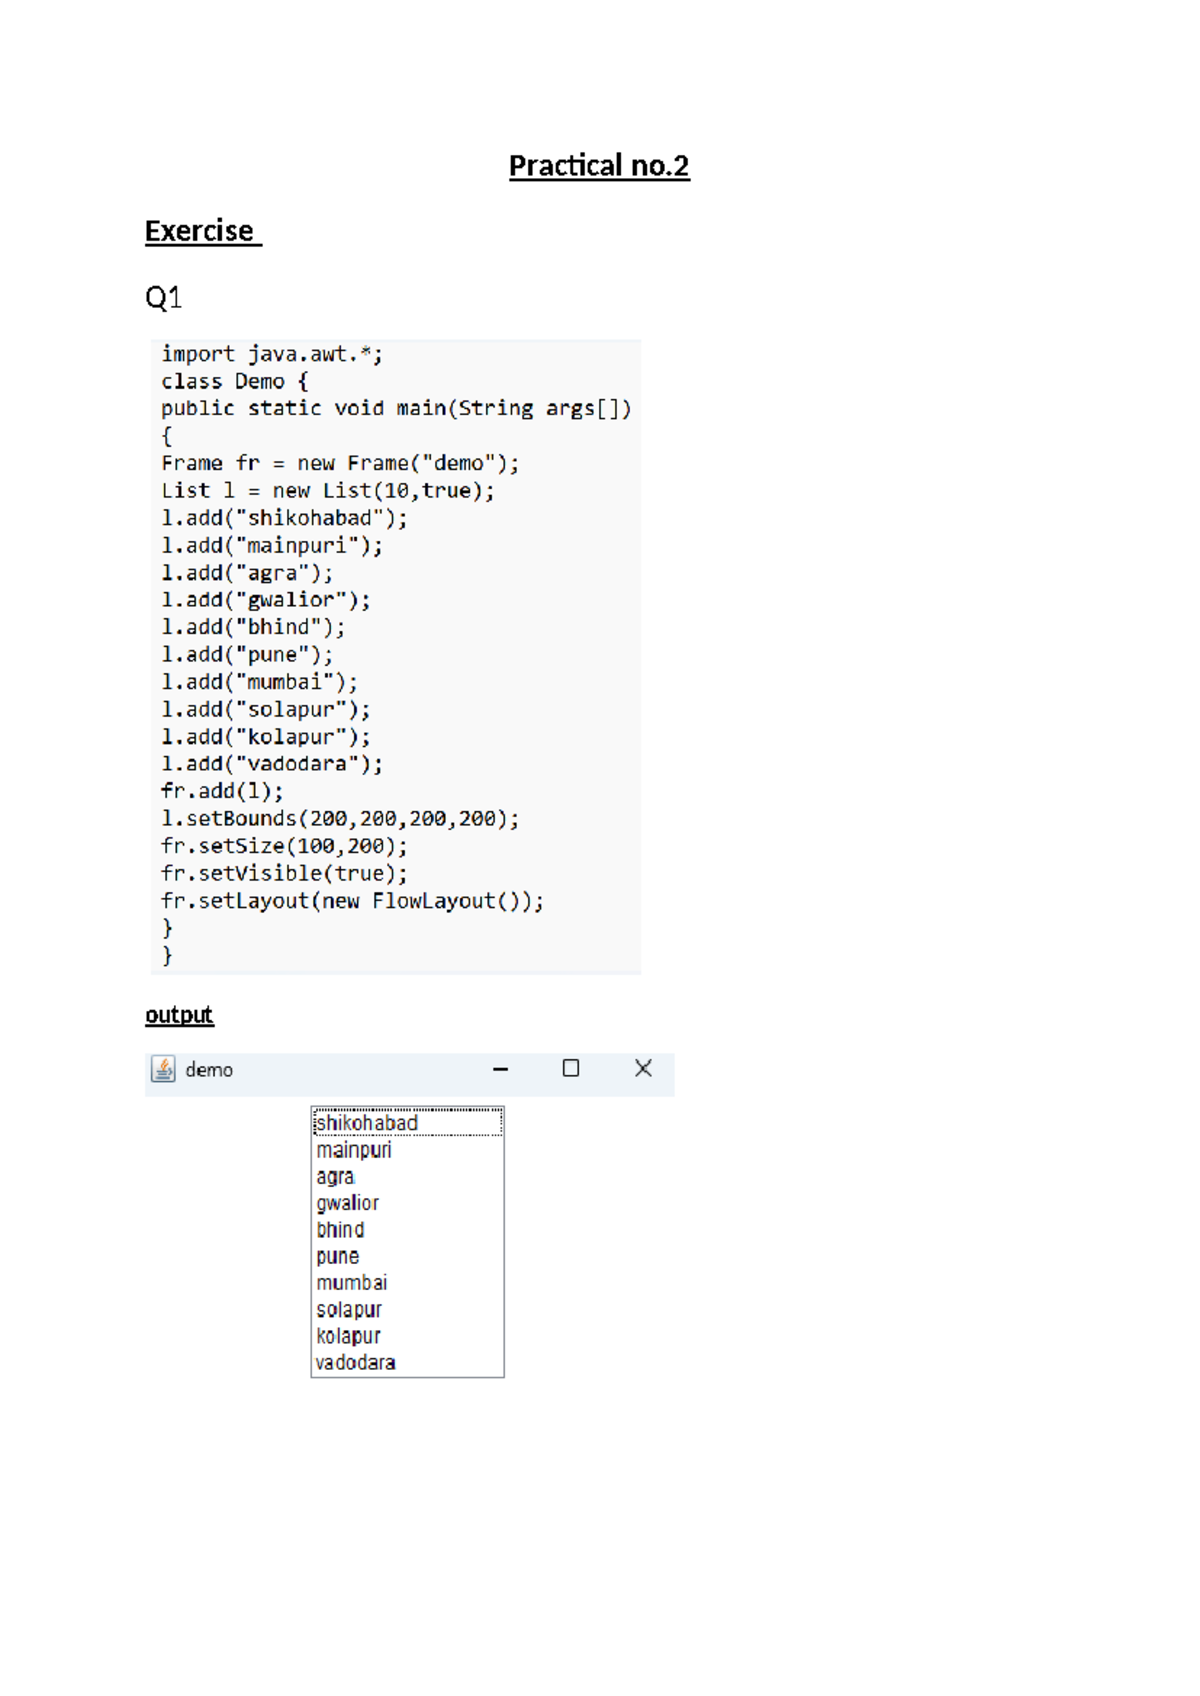Maximize the demo window

coord(571,1068)
